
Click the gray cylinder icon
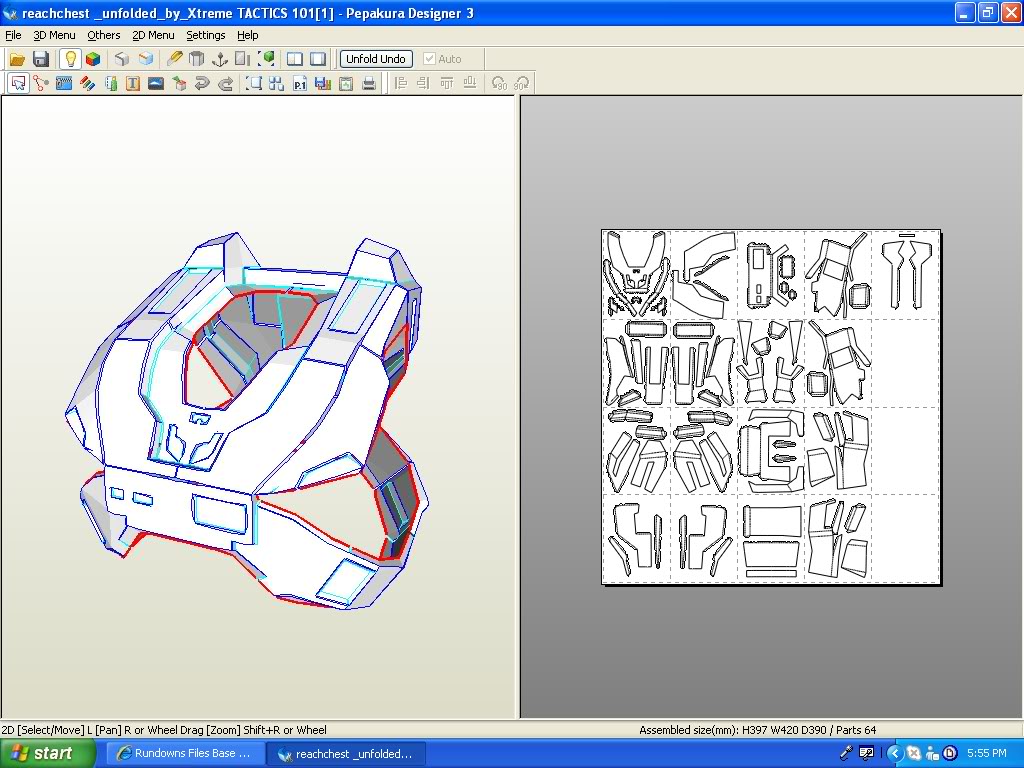196,59
